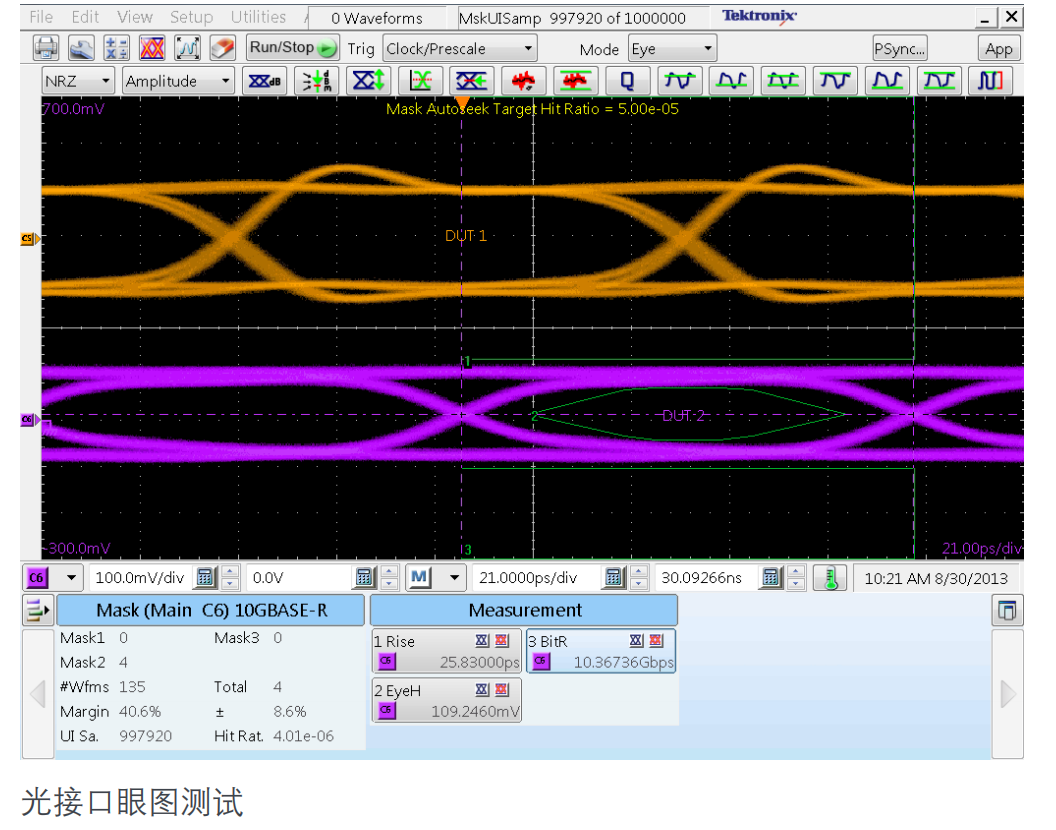Image resolution: width=1056 pixels, height=830 pixels.
Task: Click the C6 channel button in control bar
Action: click(x=37, y=578)
